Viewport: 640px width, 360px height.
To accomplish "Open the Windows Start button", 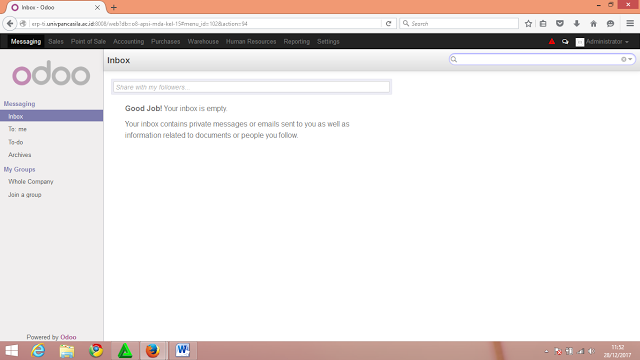I will 12,351.
